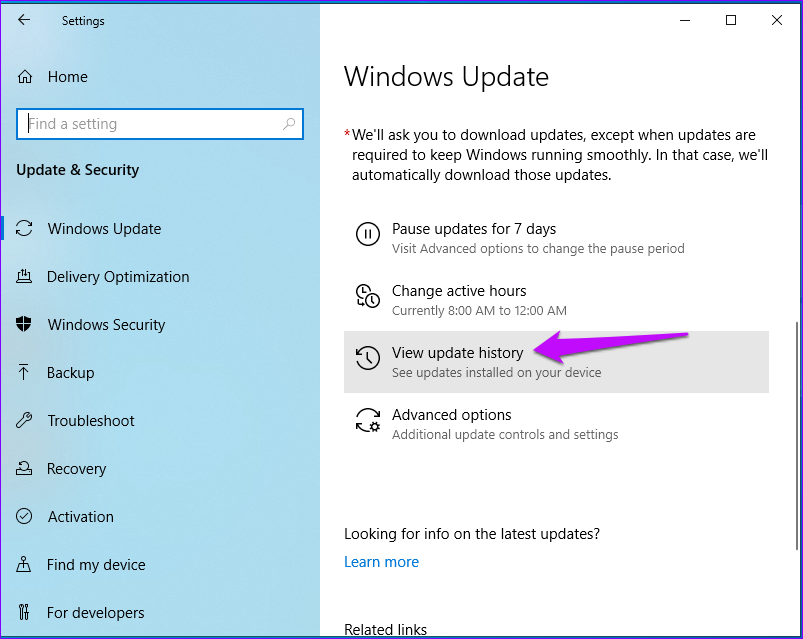
Task: Click 'Visit Advanced options to change the pause period'
Action: click(538, 249)
